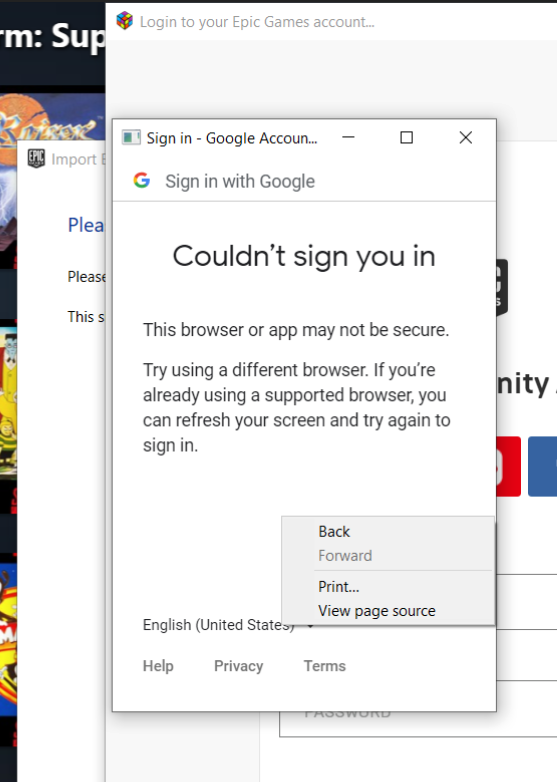The height and width of the screenshot is (782, 557).
Task: Click the Google sign-in window title icon
Action: pyautogui.click(x=131, y=137)
